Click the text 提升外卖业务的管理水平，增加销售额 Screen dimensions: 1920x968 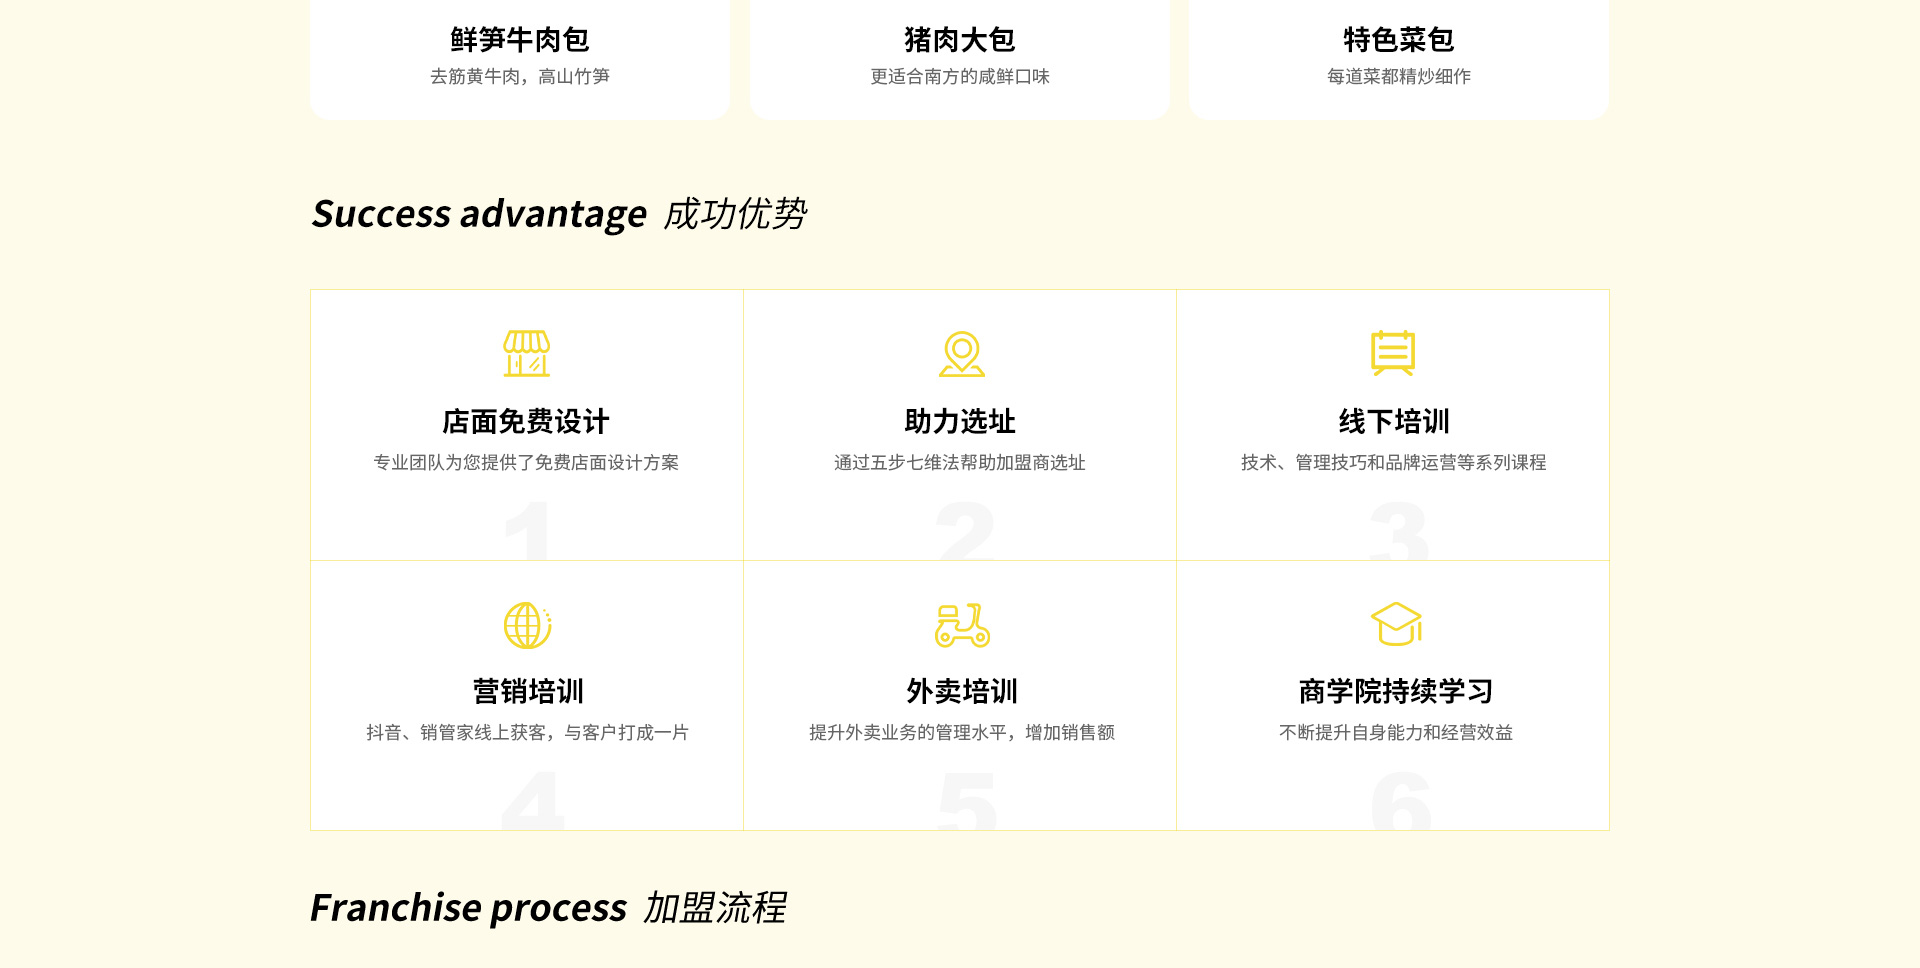click(x=962, y=733)
